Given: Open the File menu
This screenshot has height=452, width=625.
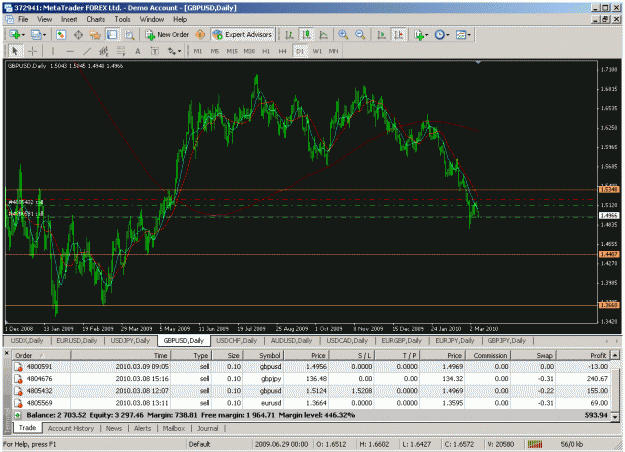Looking at the screenshot, I should 23,19.
